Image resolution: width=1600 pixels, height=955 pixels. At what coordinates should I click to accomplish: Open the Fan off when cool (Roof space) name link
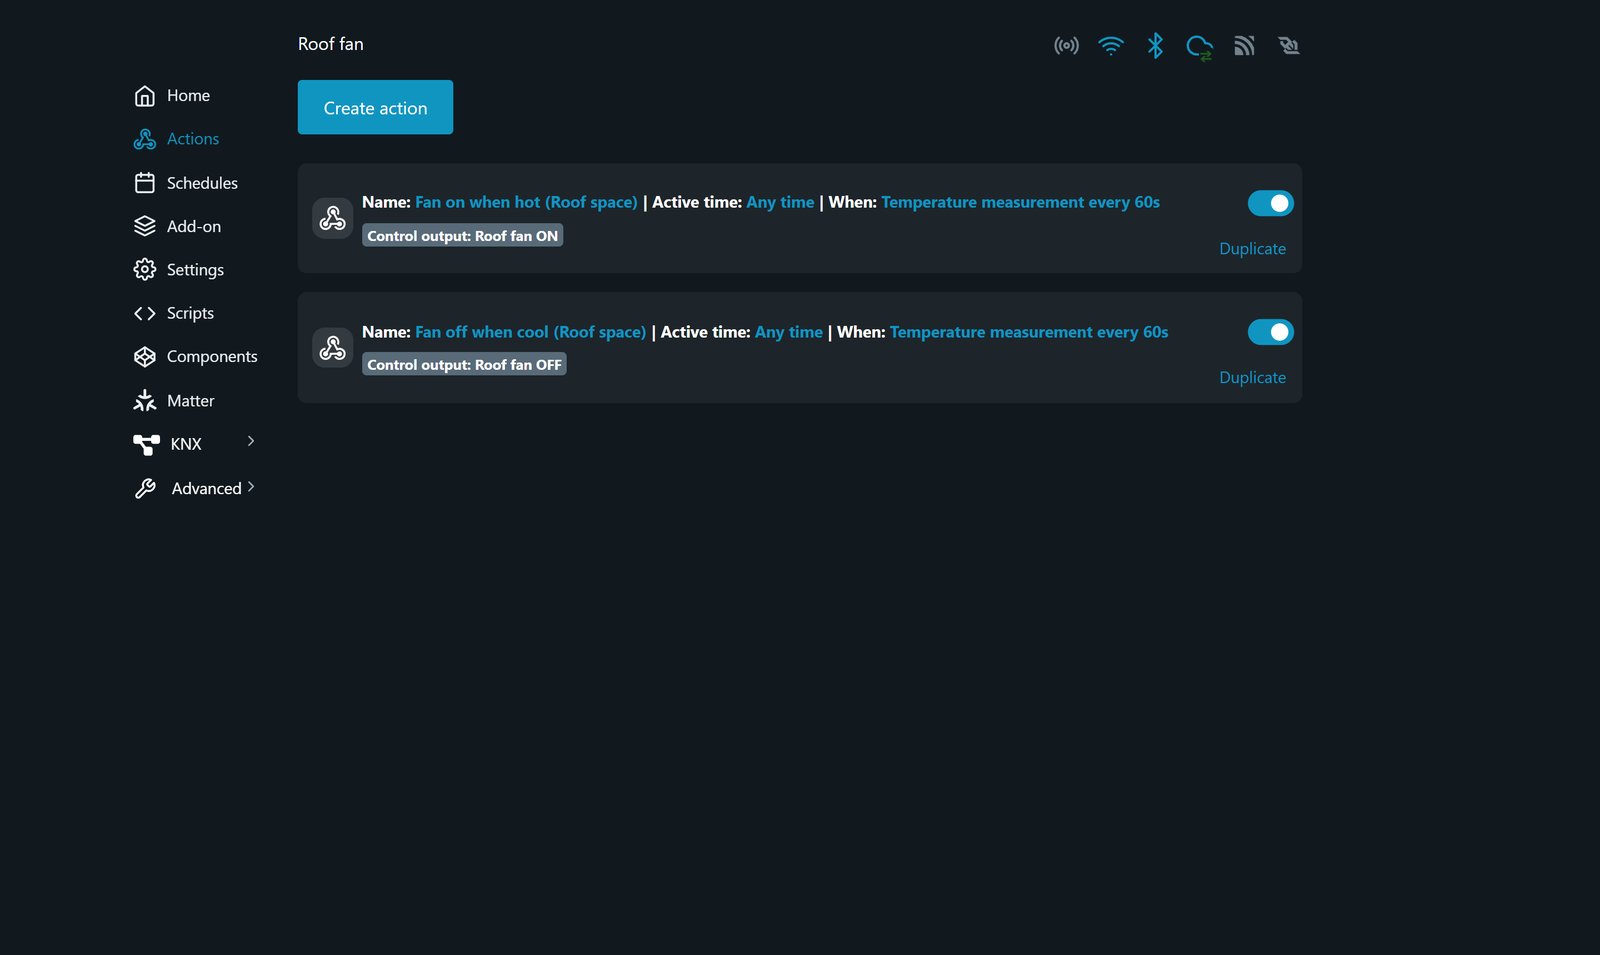pos(531,332)
